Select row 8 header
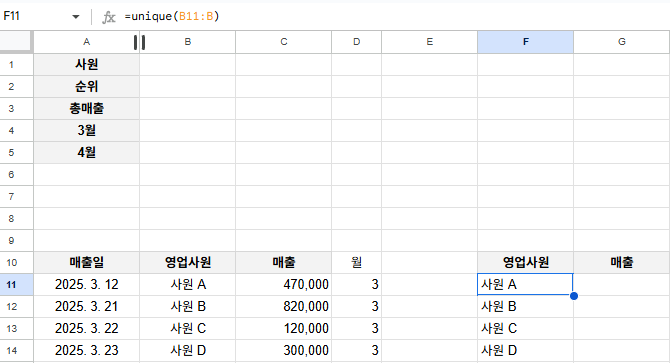 point(16,219)
